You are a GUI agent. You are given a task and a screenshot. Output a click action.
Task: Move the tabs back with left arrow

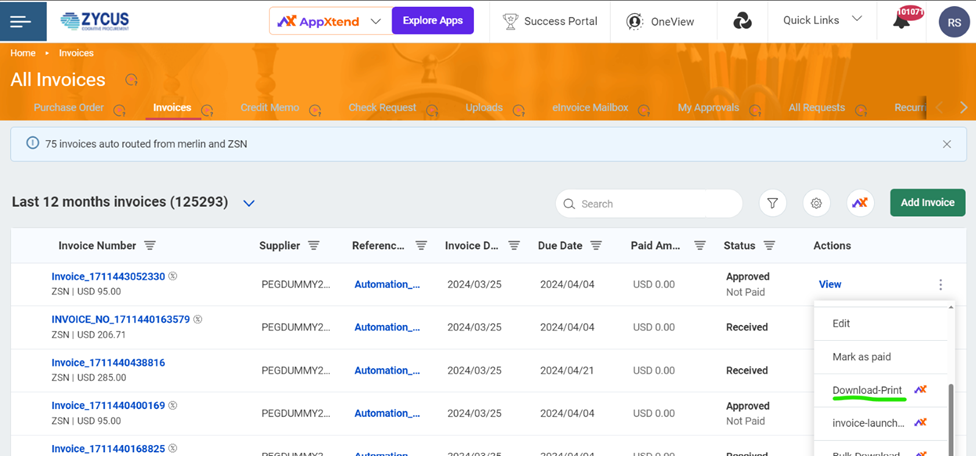tap(940, 108)
